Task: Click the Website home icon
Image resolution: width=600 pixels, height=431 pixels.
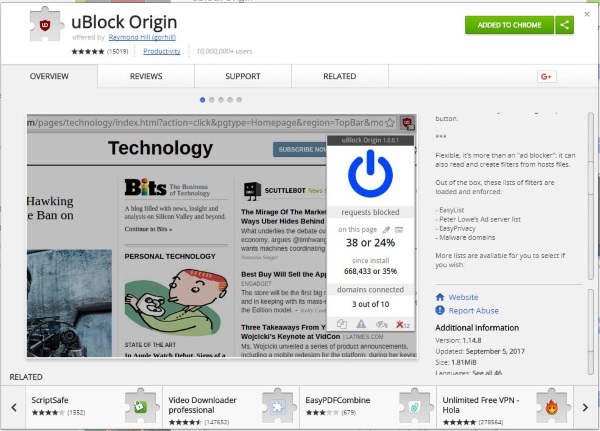Action: coord(441,297)
